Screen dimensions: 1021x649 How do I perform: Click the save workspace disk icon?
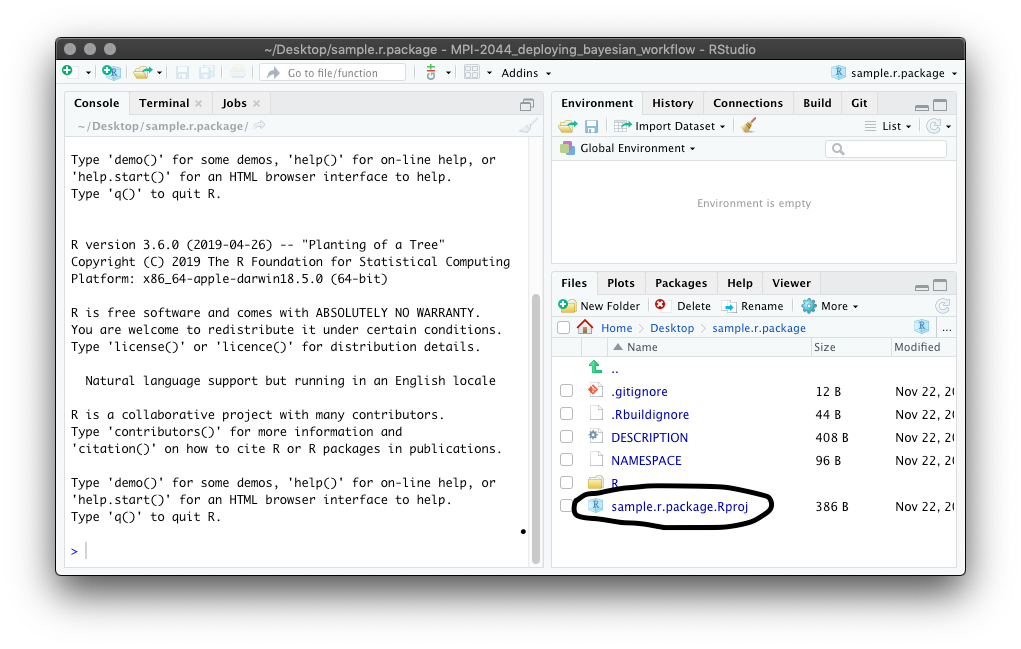tap(591, 126)
